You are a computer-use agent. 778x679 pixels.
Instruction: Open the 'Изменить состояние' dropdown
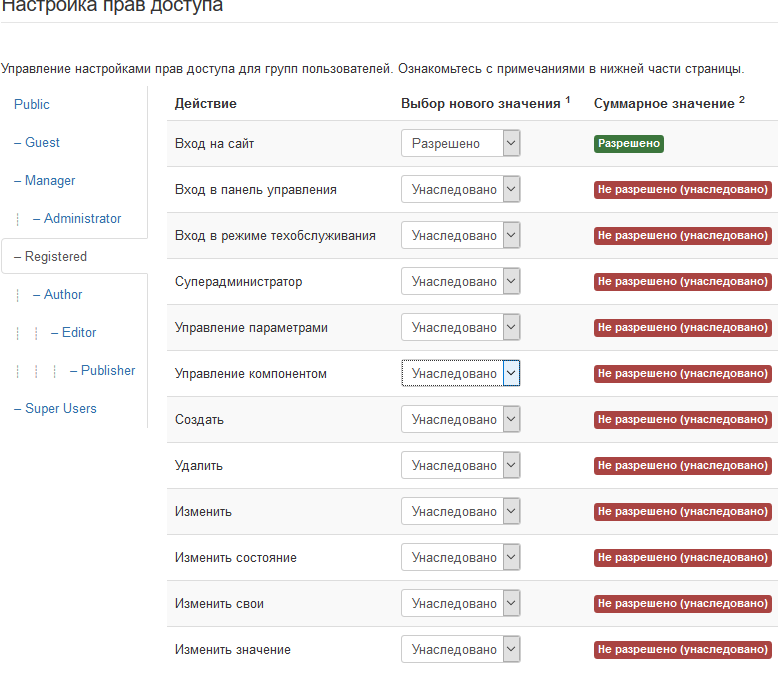[460, 558]
